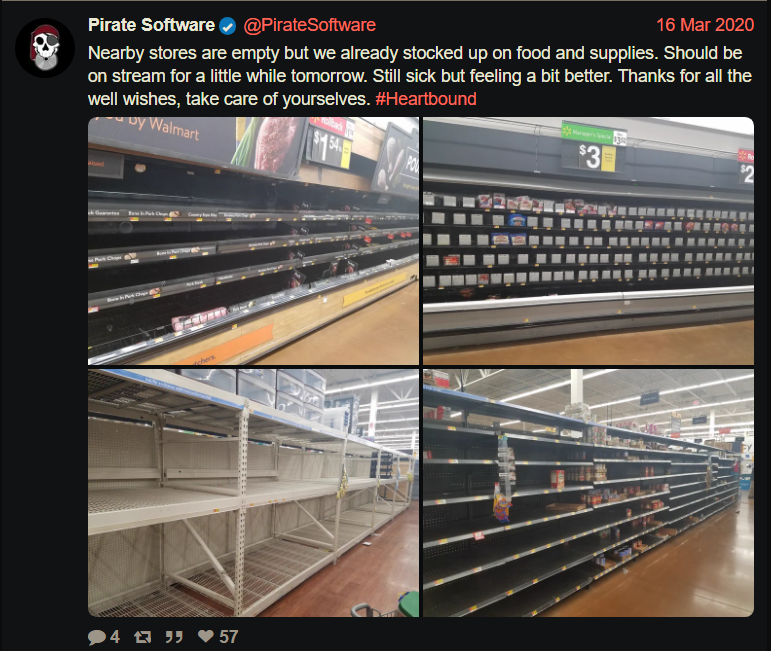Viewport: 771px width, 651px height.
Task: Click the tweet text line 'well wishes, take care'
Action: coord(229,99)
